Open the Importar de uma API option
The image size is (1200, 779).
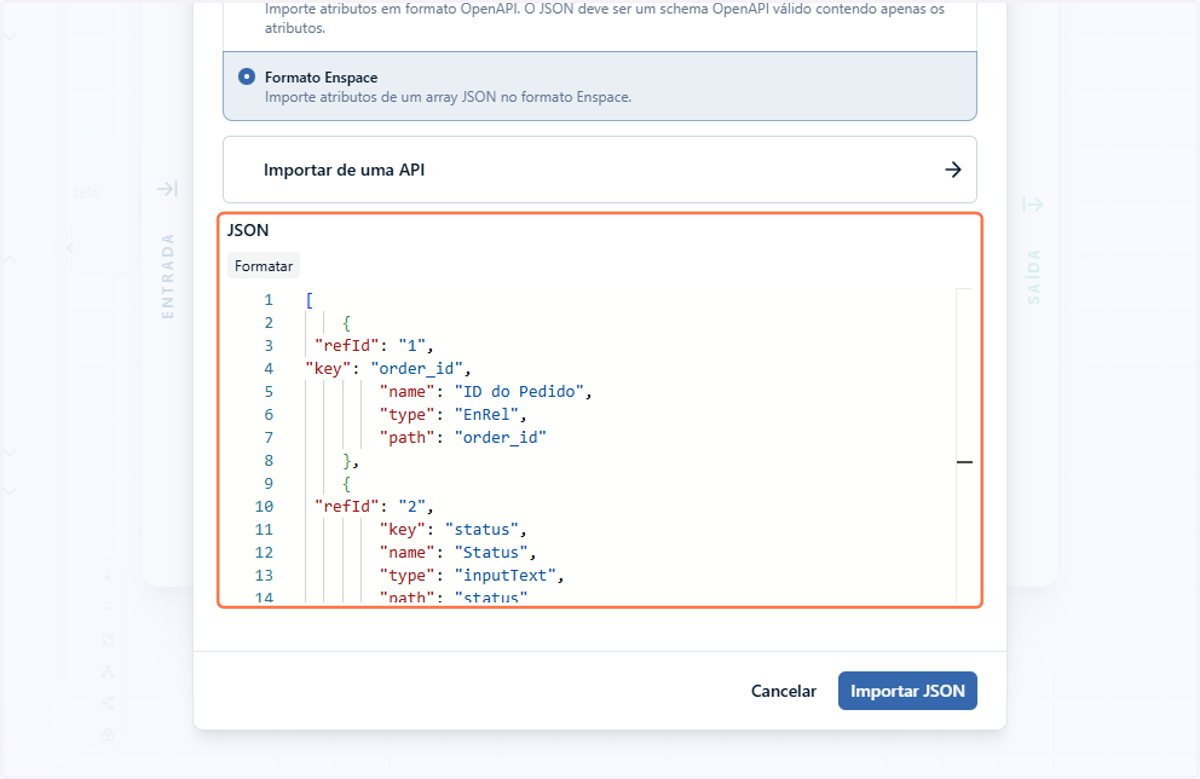[600, 170]
